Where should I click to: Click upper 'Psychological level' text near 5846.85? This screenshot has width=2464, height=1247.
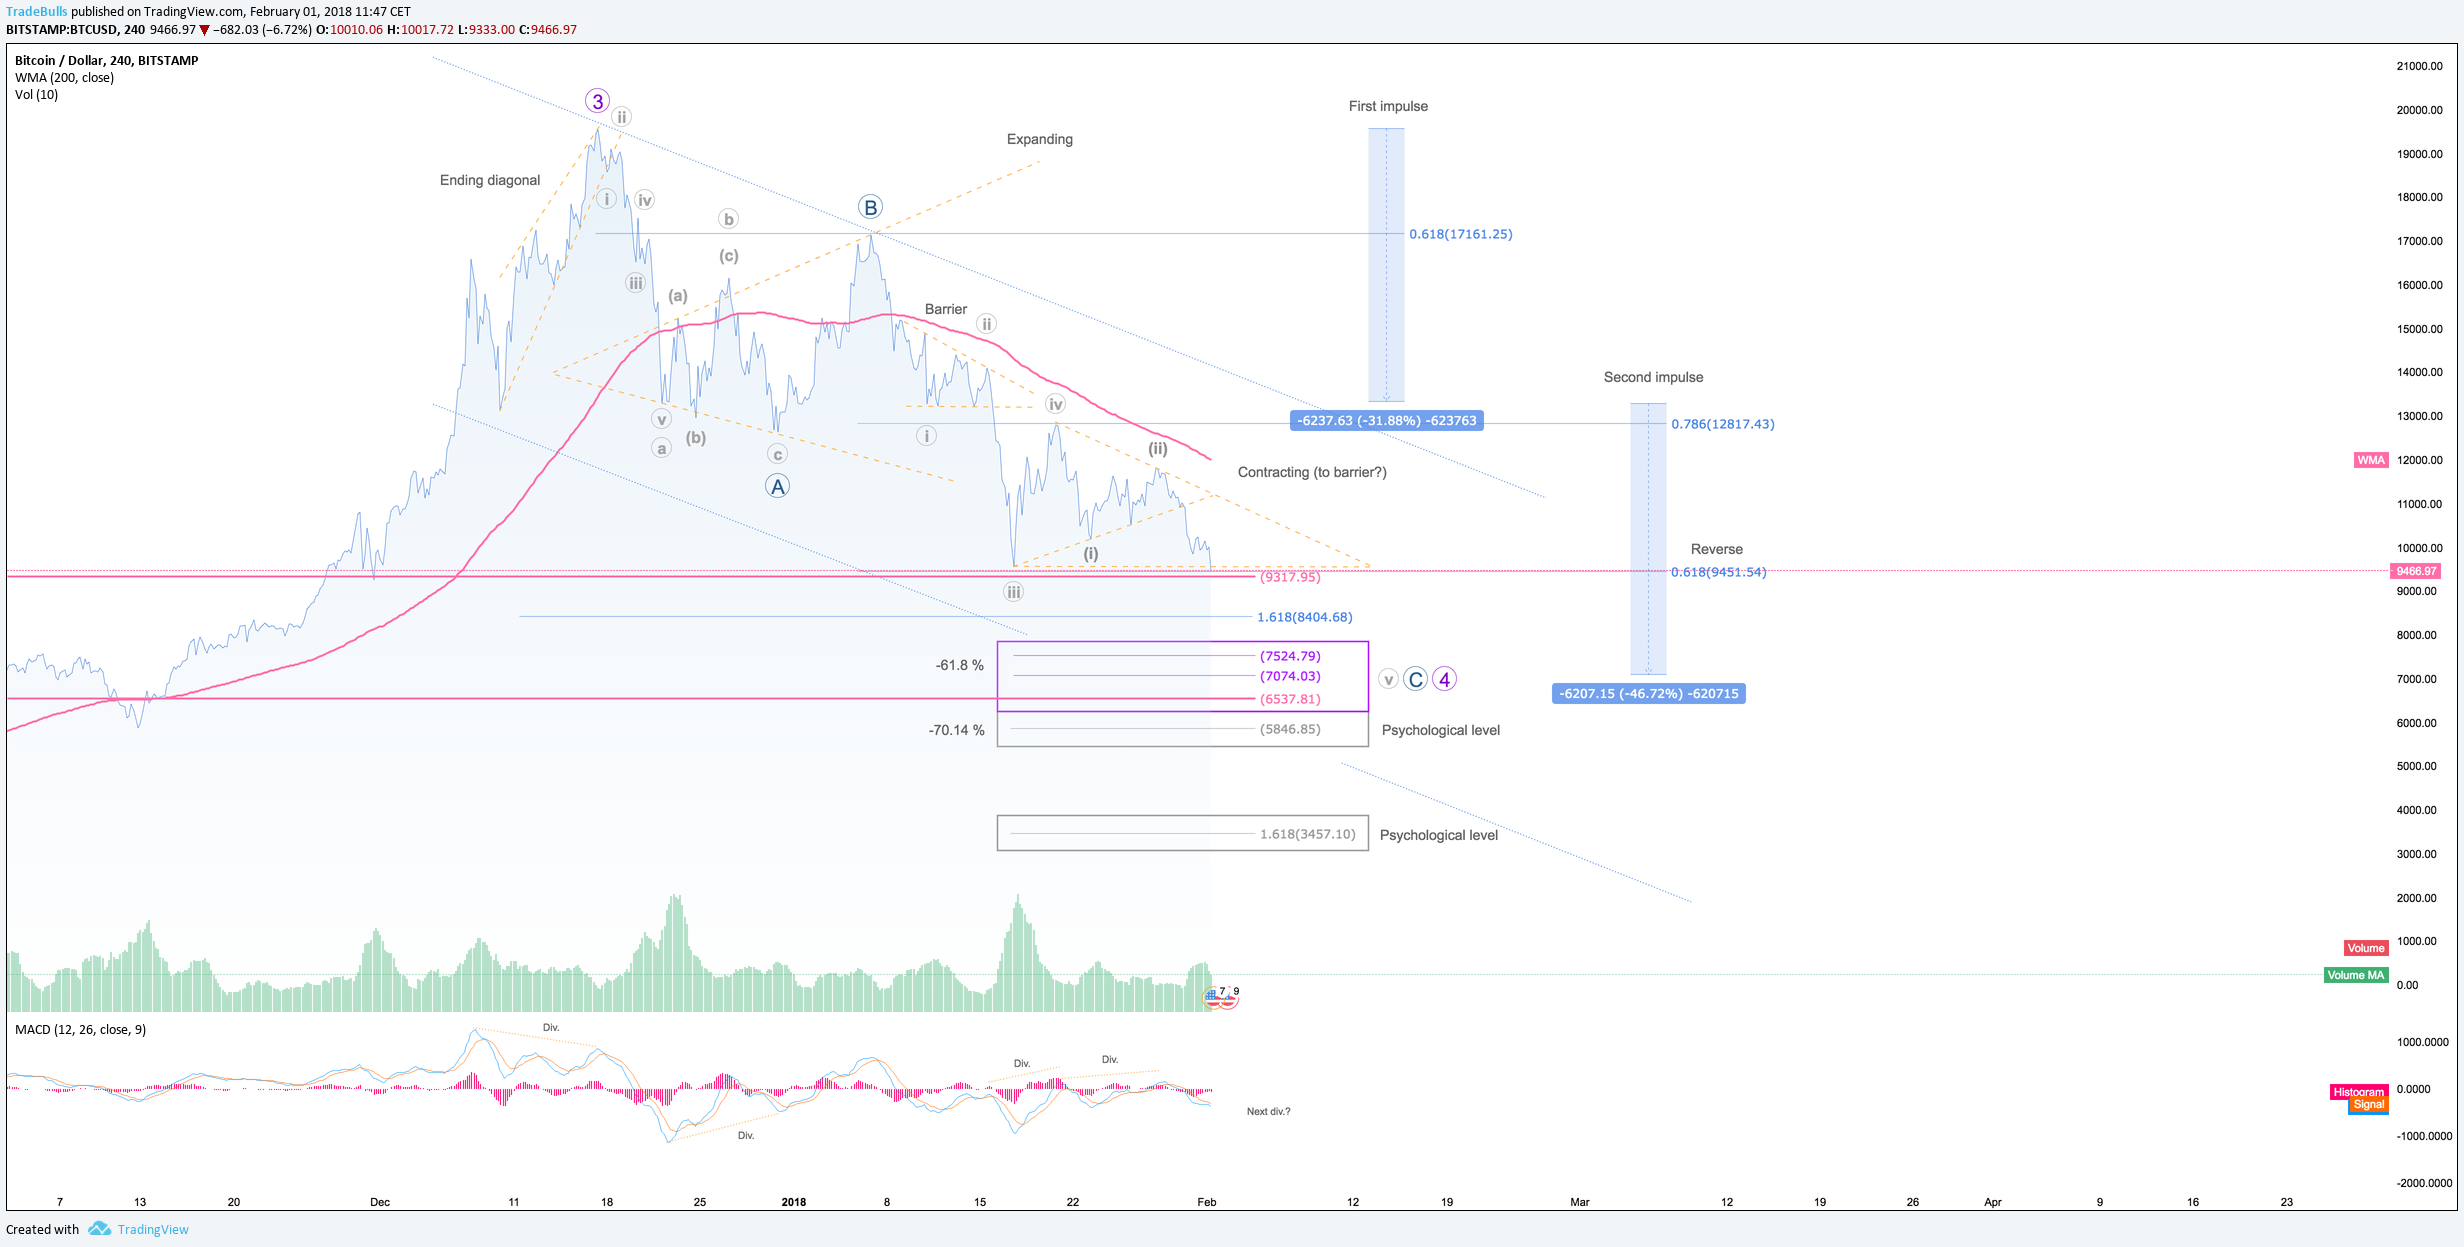(1441, 730)
